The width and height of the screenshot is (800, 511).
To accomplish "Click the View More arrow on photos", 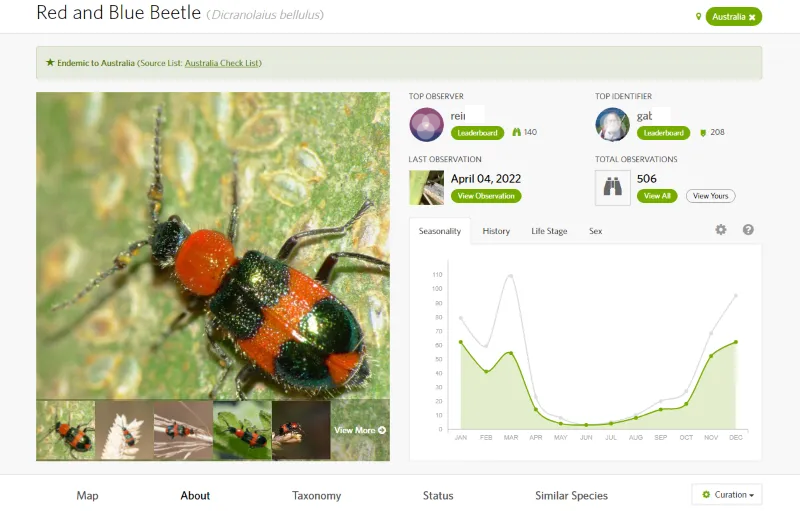I will (360, 430).
